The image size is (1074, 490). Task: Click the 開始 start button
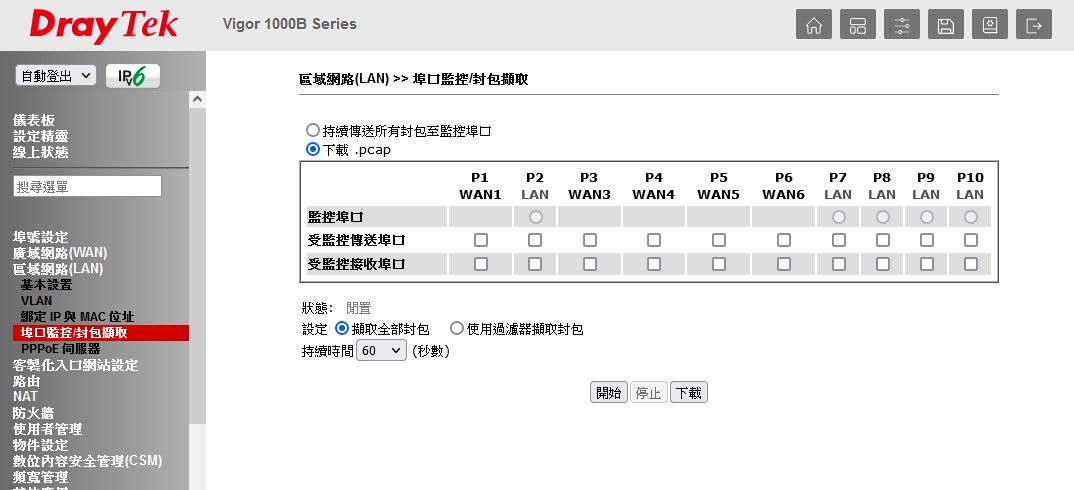(x=608, y=393)
